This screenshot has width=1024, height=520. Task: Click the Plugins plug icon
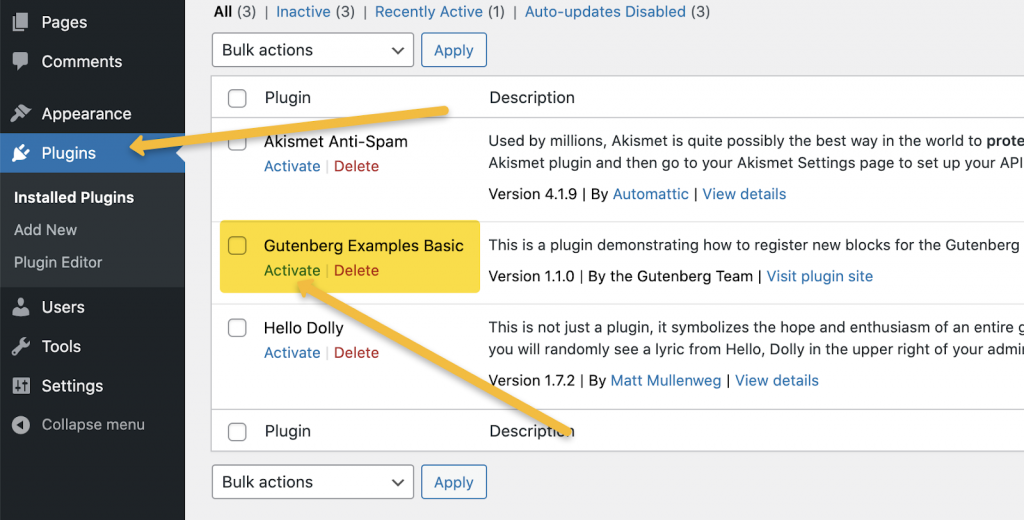(21, 153)
